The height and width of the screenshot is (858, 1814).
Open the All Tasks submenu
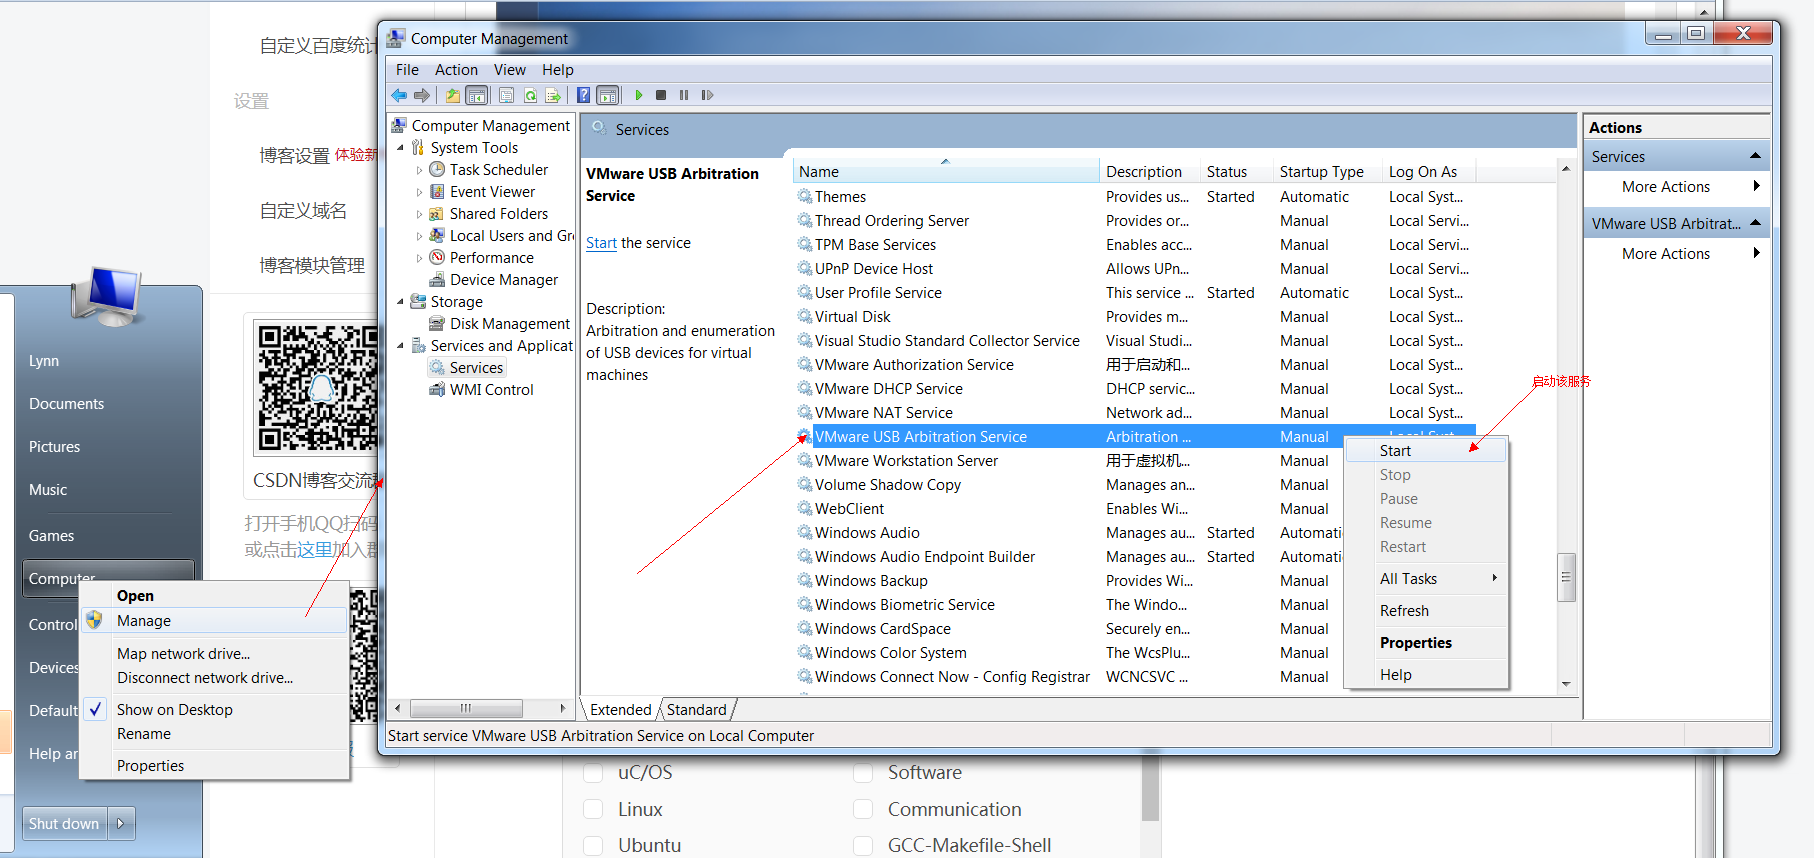[x=1426, y=578]
